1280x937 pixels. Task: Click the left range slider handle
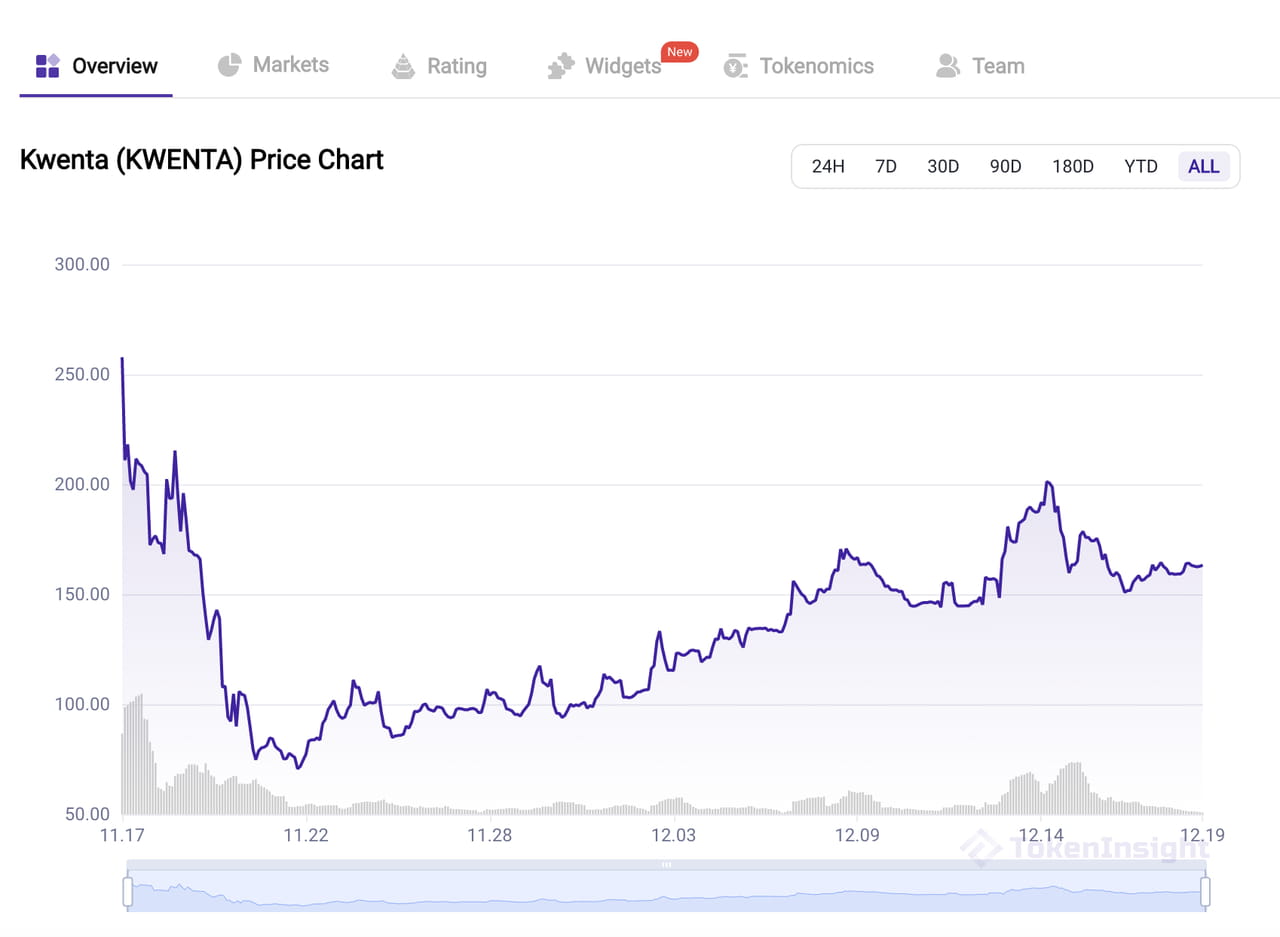tap(128, 891)
